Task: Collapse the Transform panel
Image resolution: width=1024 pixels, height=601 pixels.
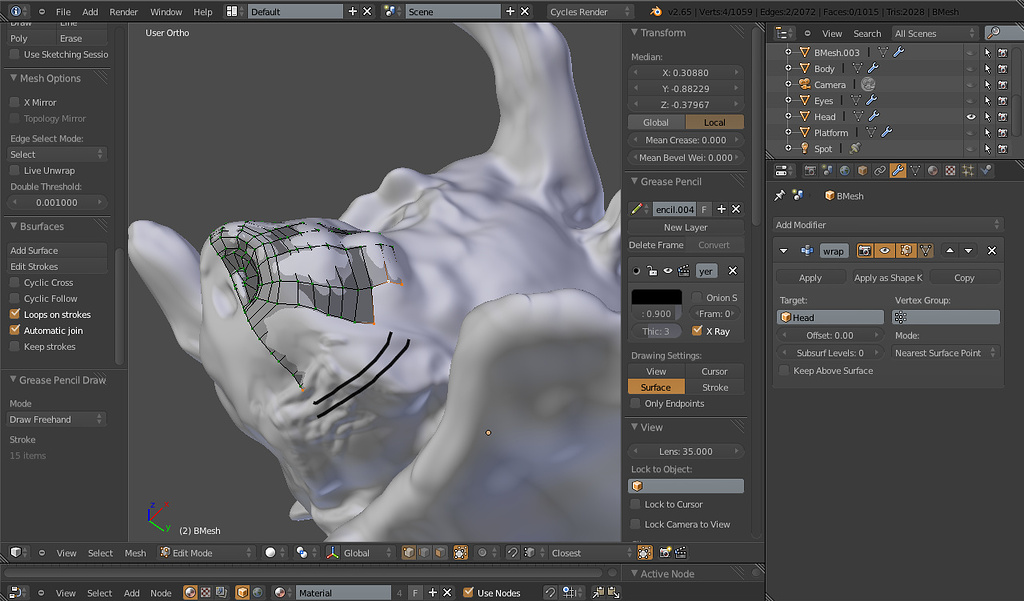Action: 634,32
